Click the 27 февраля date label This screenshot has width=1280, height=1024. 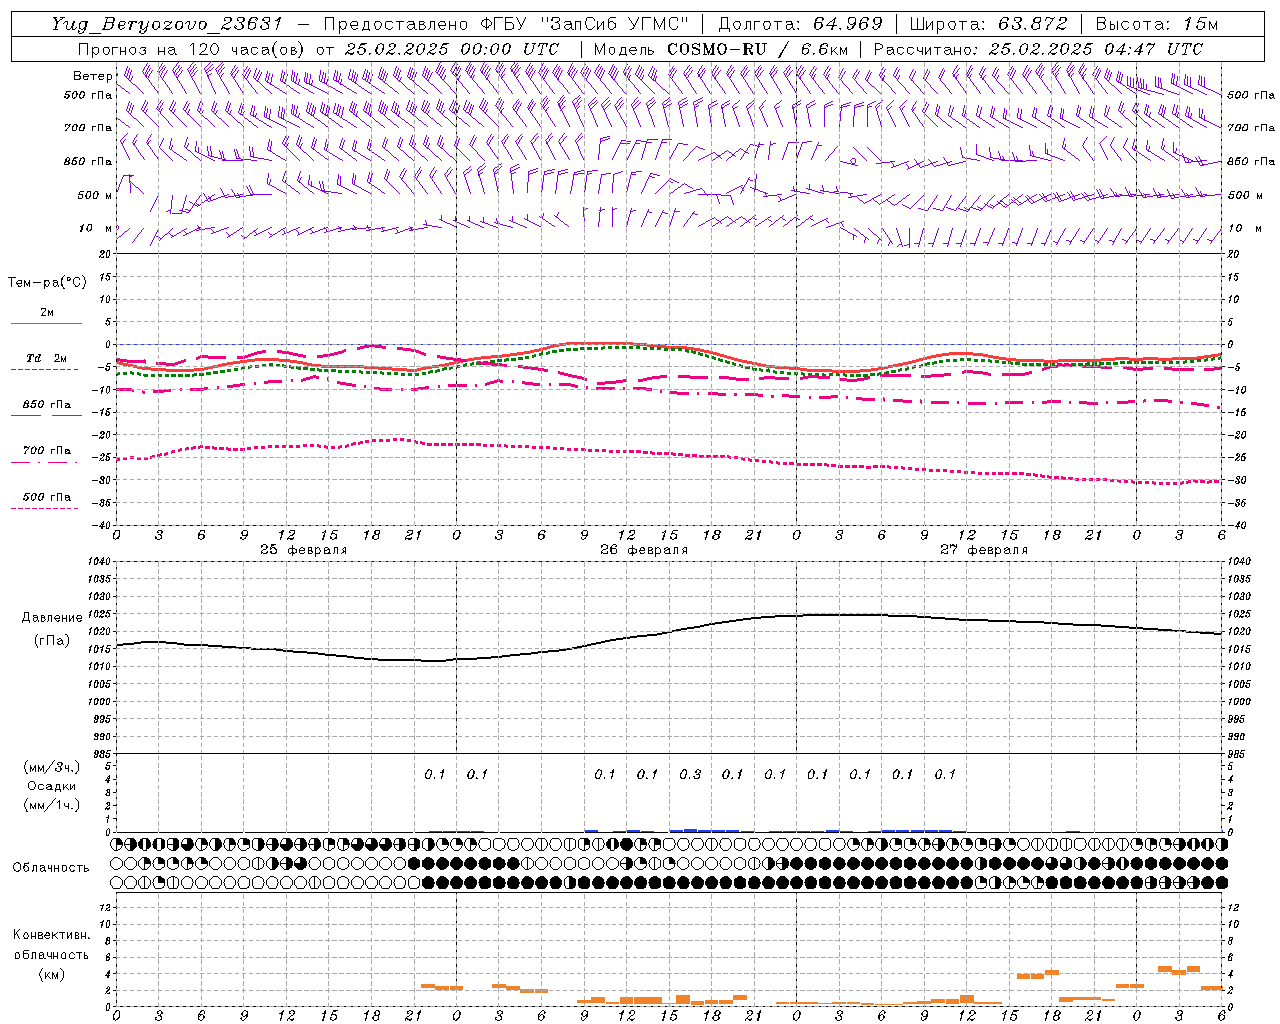pyautogui.click(x=984, y=550)
